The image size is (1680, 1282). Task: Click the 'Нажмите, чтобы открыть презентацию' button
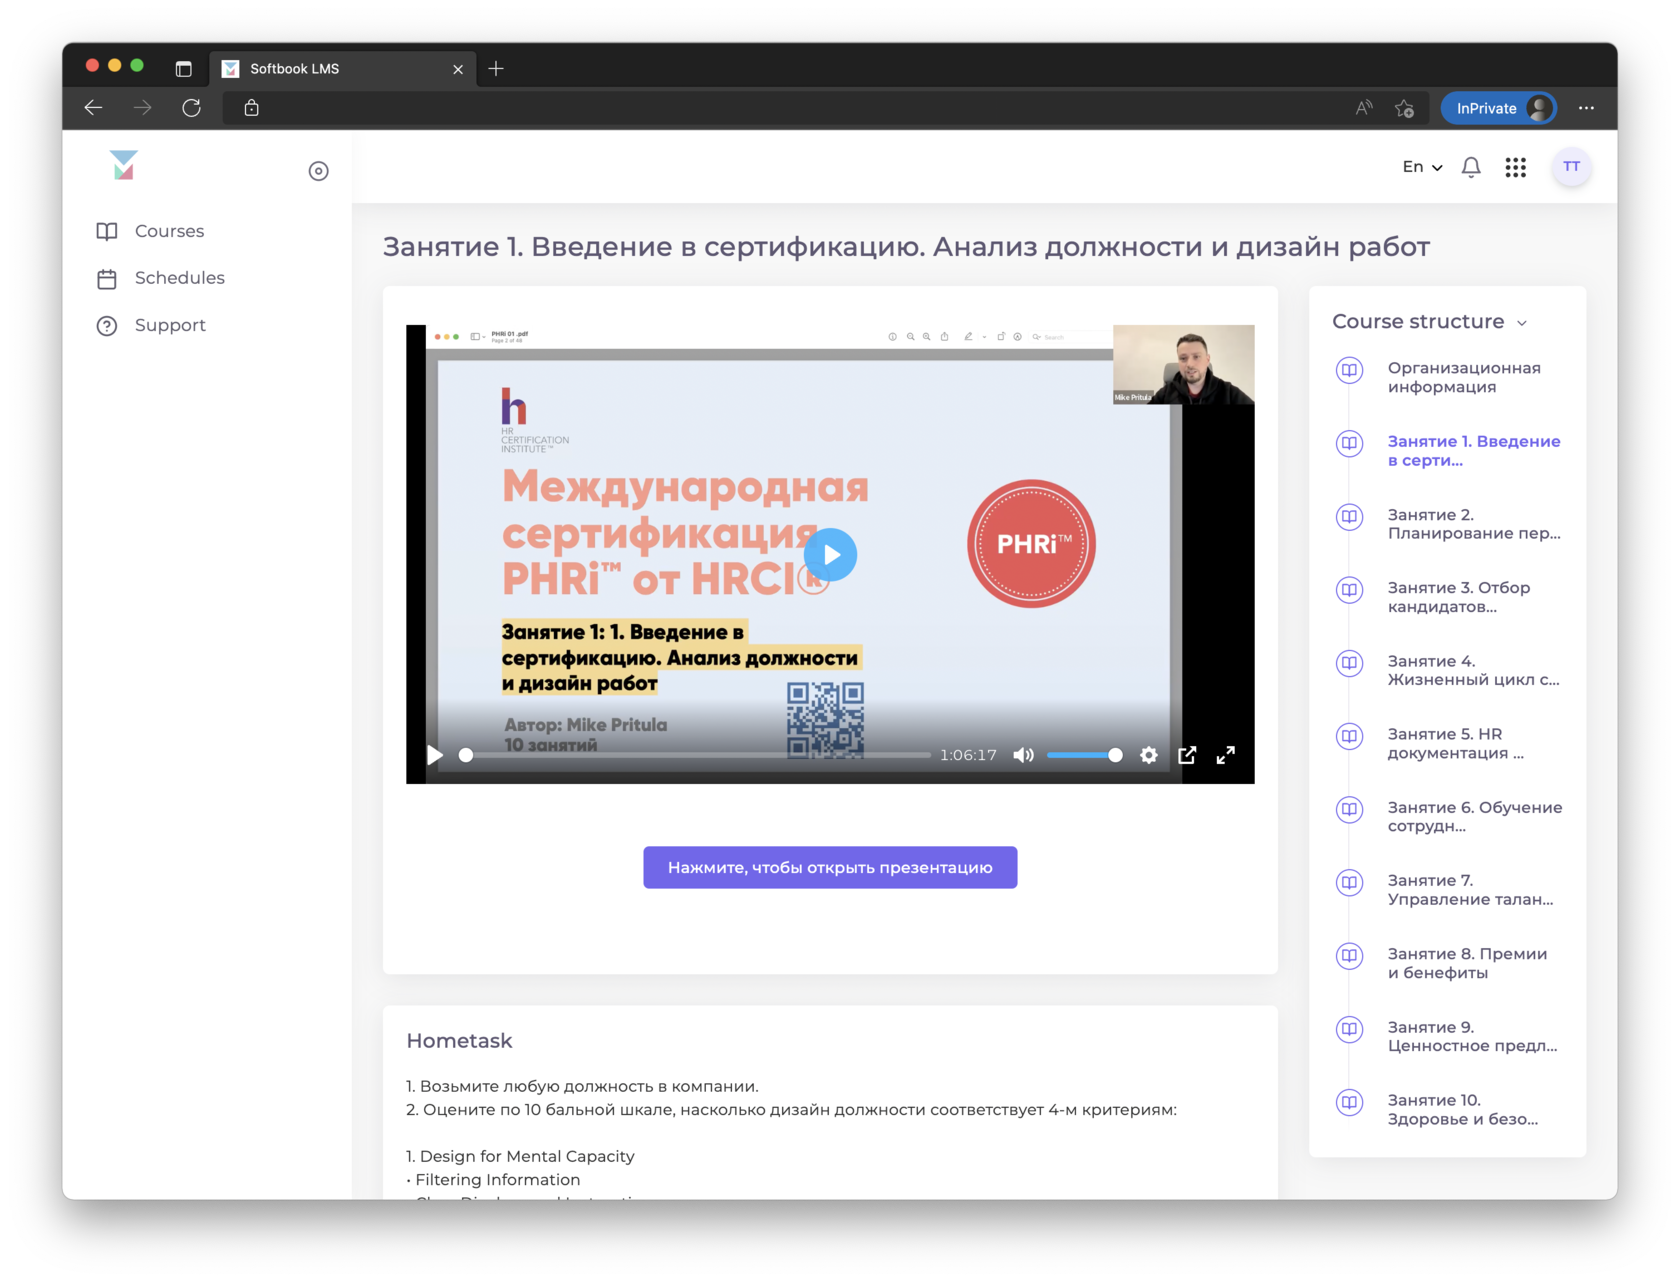coord(829,867)
